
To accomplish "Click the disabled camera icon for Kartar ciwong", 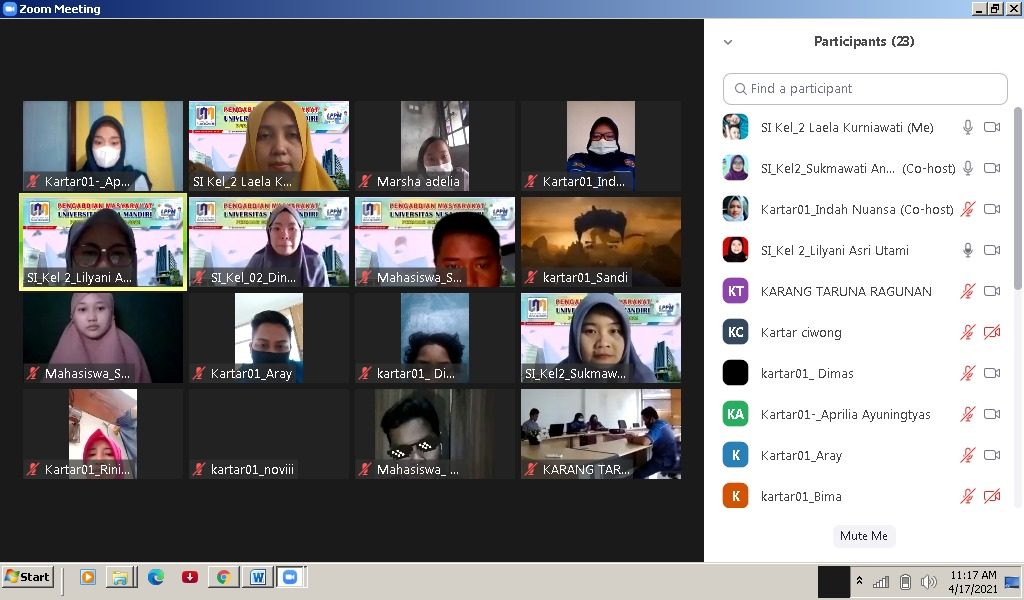I will click(992, 332).
